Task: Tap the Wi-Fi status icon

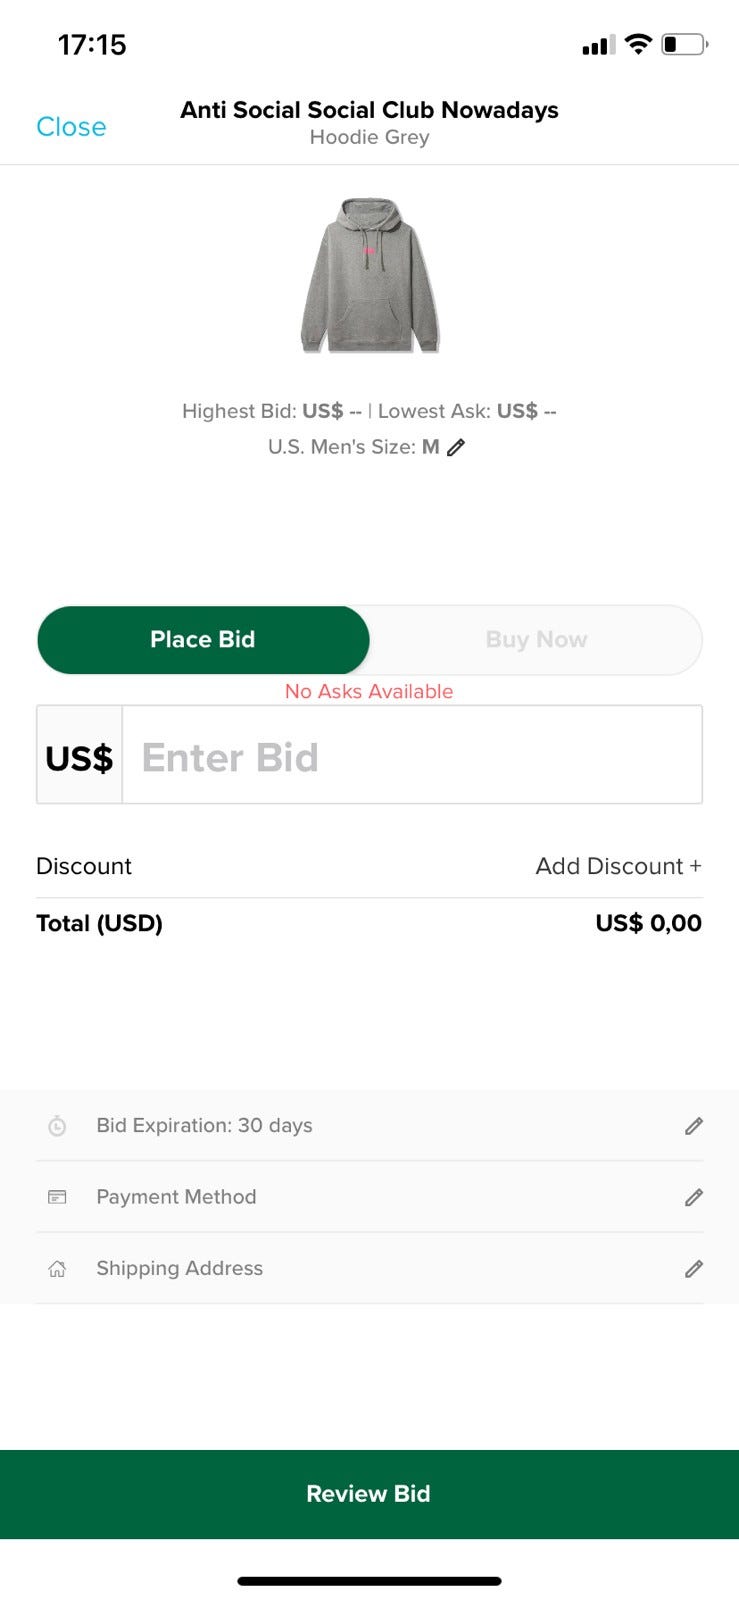Action: coord(638,44)
